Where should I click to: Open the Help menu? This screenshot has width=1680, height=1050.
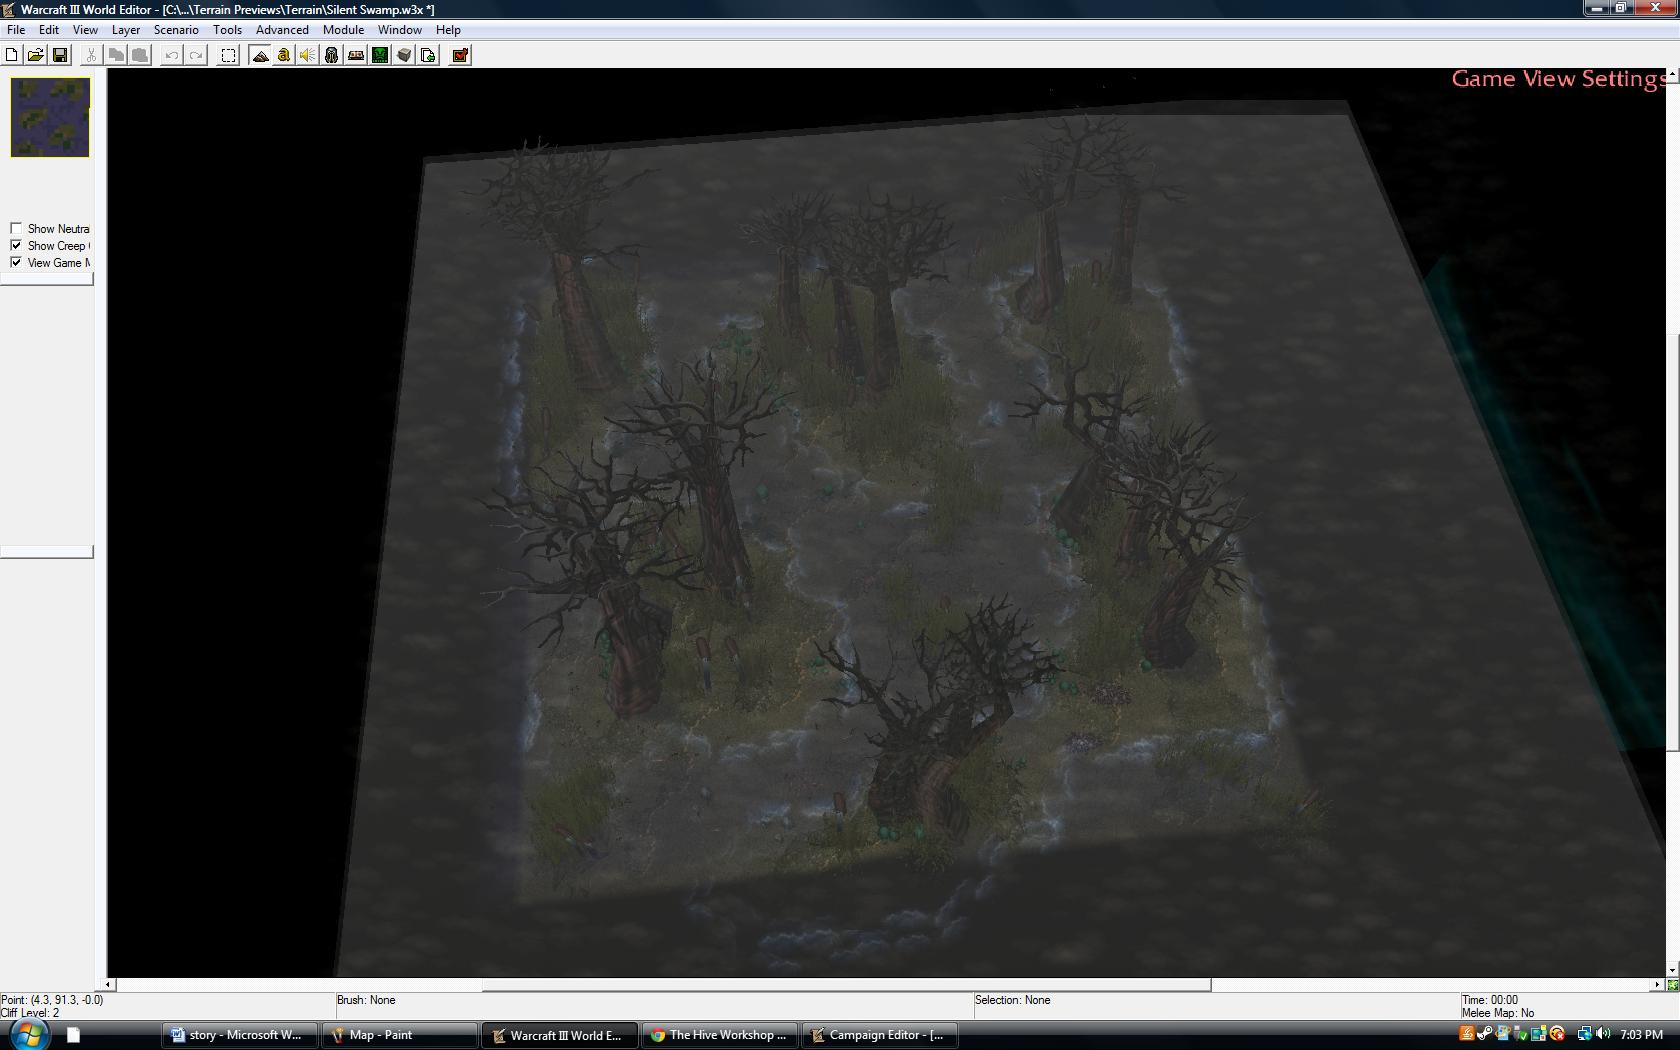point(448,30)
